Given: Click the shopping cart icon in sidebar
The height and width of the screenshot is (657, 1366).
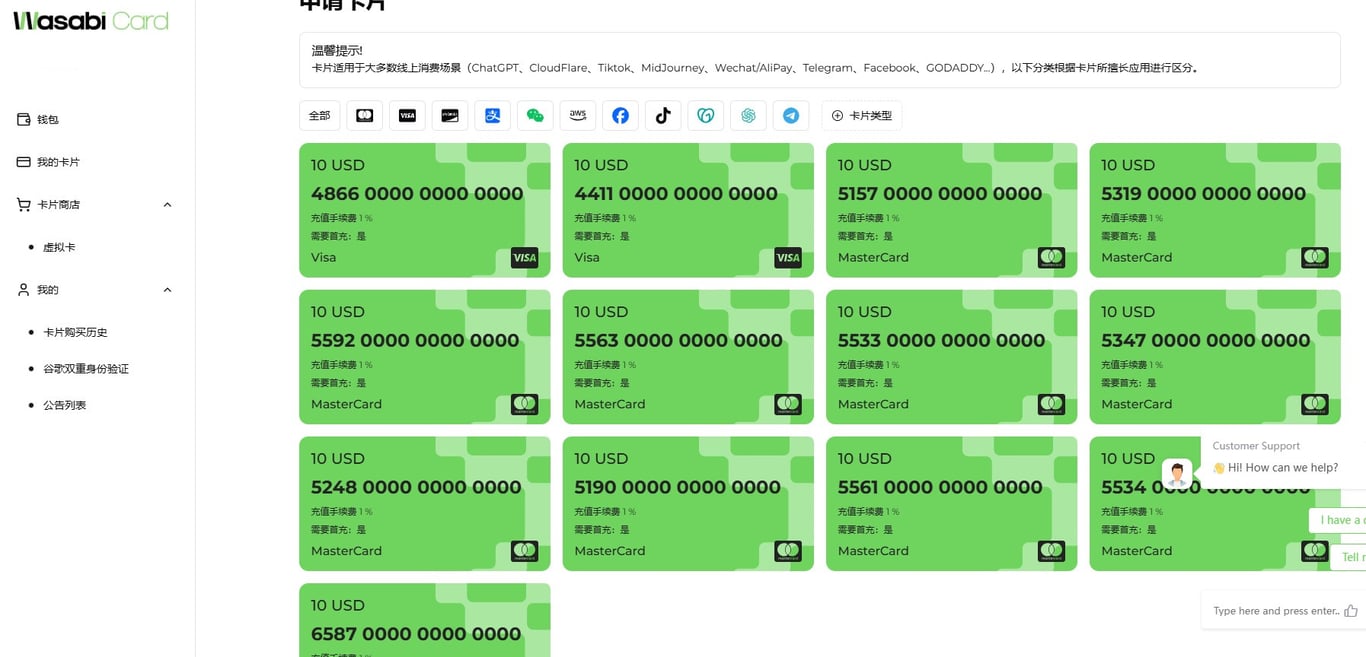Looking at the screenshot, I should 23,205.
